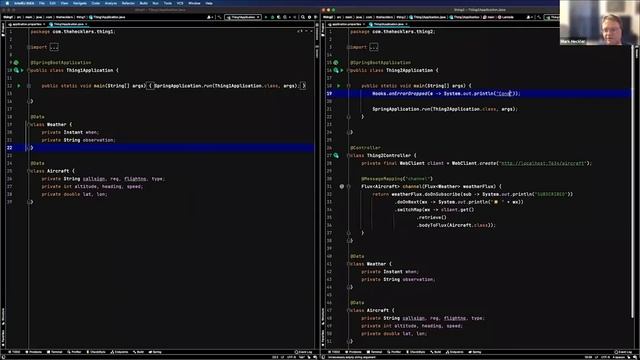Viewport: 640px width, 360px height.
Task: Open the Thing1Application run configuration dropdown
Action: [x=243, y=17]
